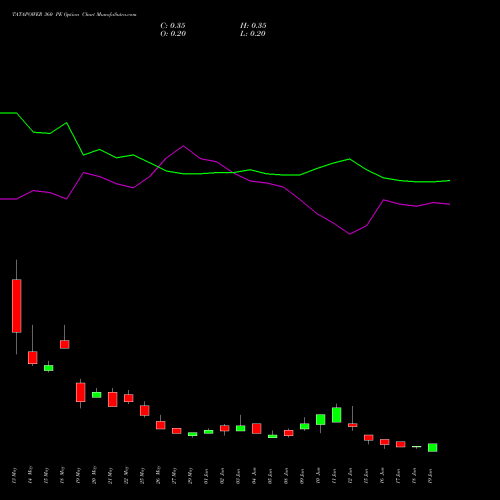This screenshot has height=500, width=500.
Task: Click the 13 May date label
Action: (14, 475)
